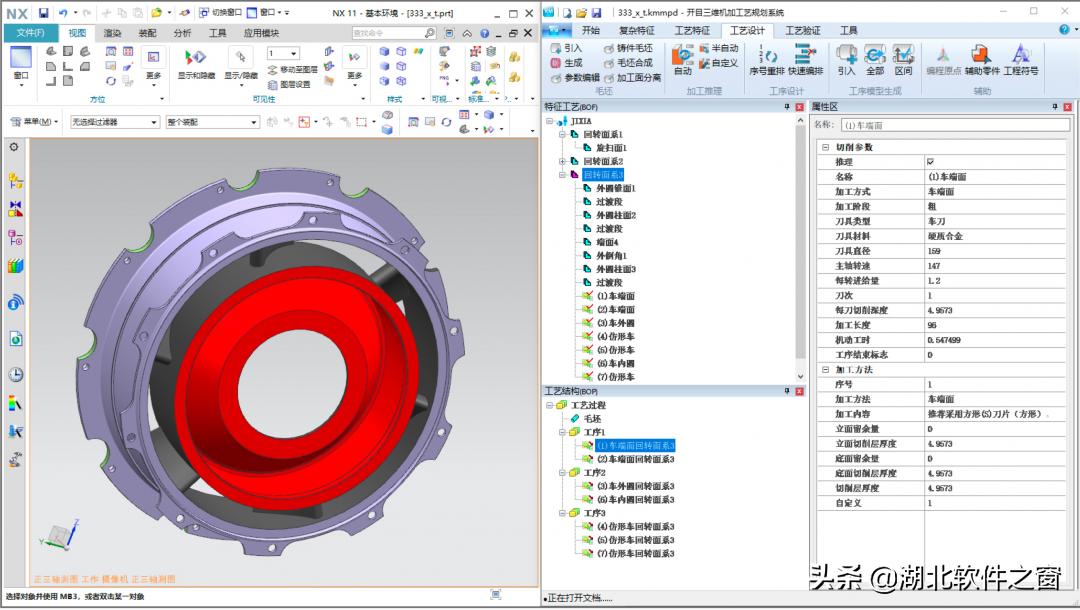Open NX 文件(F) file menu
The image size is (1080, 610).
coord(30,33)
